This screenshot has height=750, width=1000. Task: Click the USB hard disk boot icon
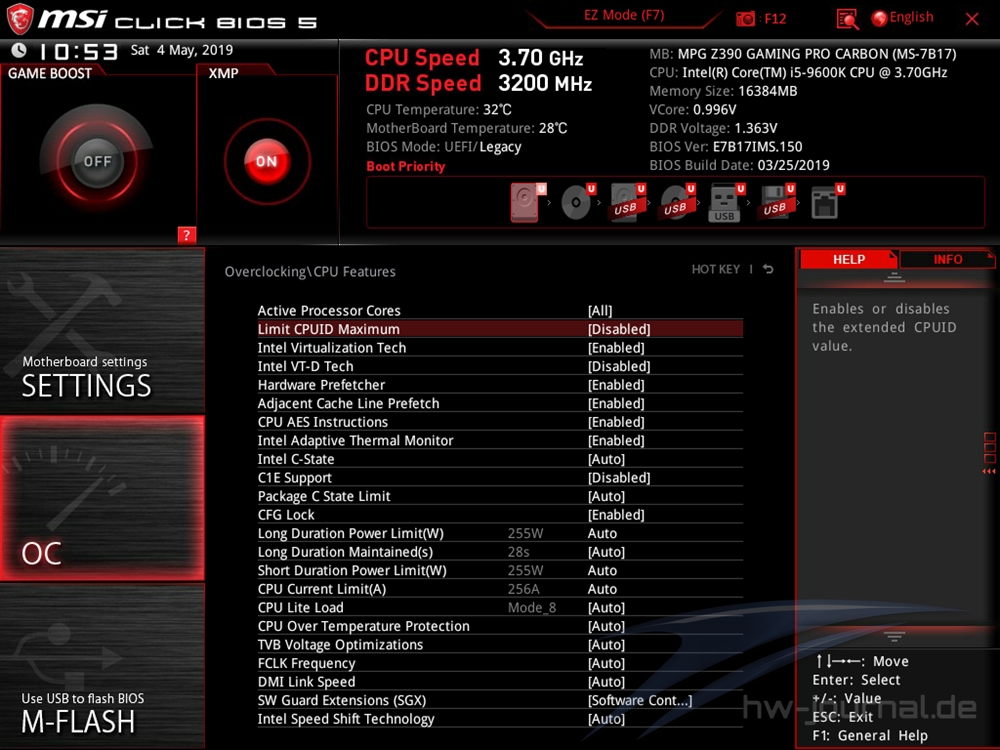coord(626,202)
